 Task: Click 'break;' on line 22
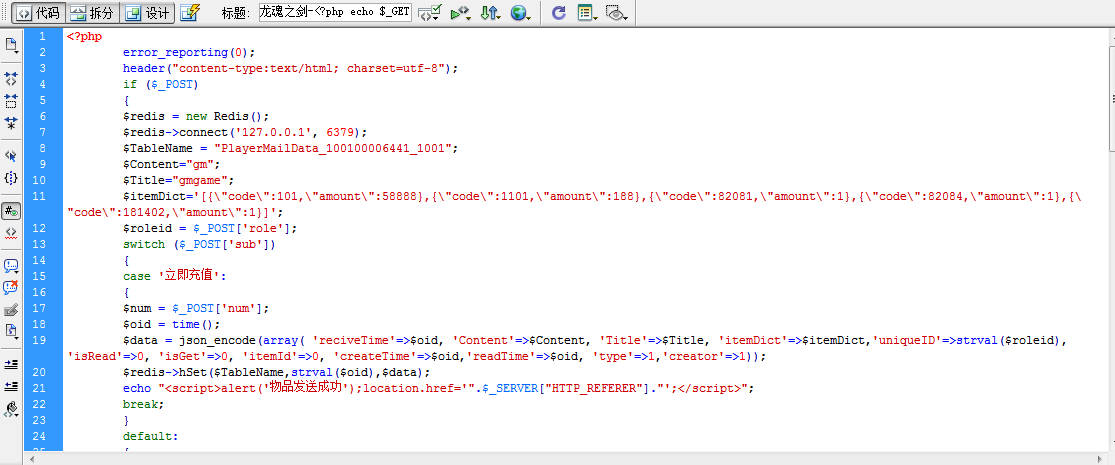pos(143,404)
